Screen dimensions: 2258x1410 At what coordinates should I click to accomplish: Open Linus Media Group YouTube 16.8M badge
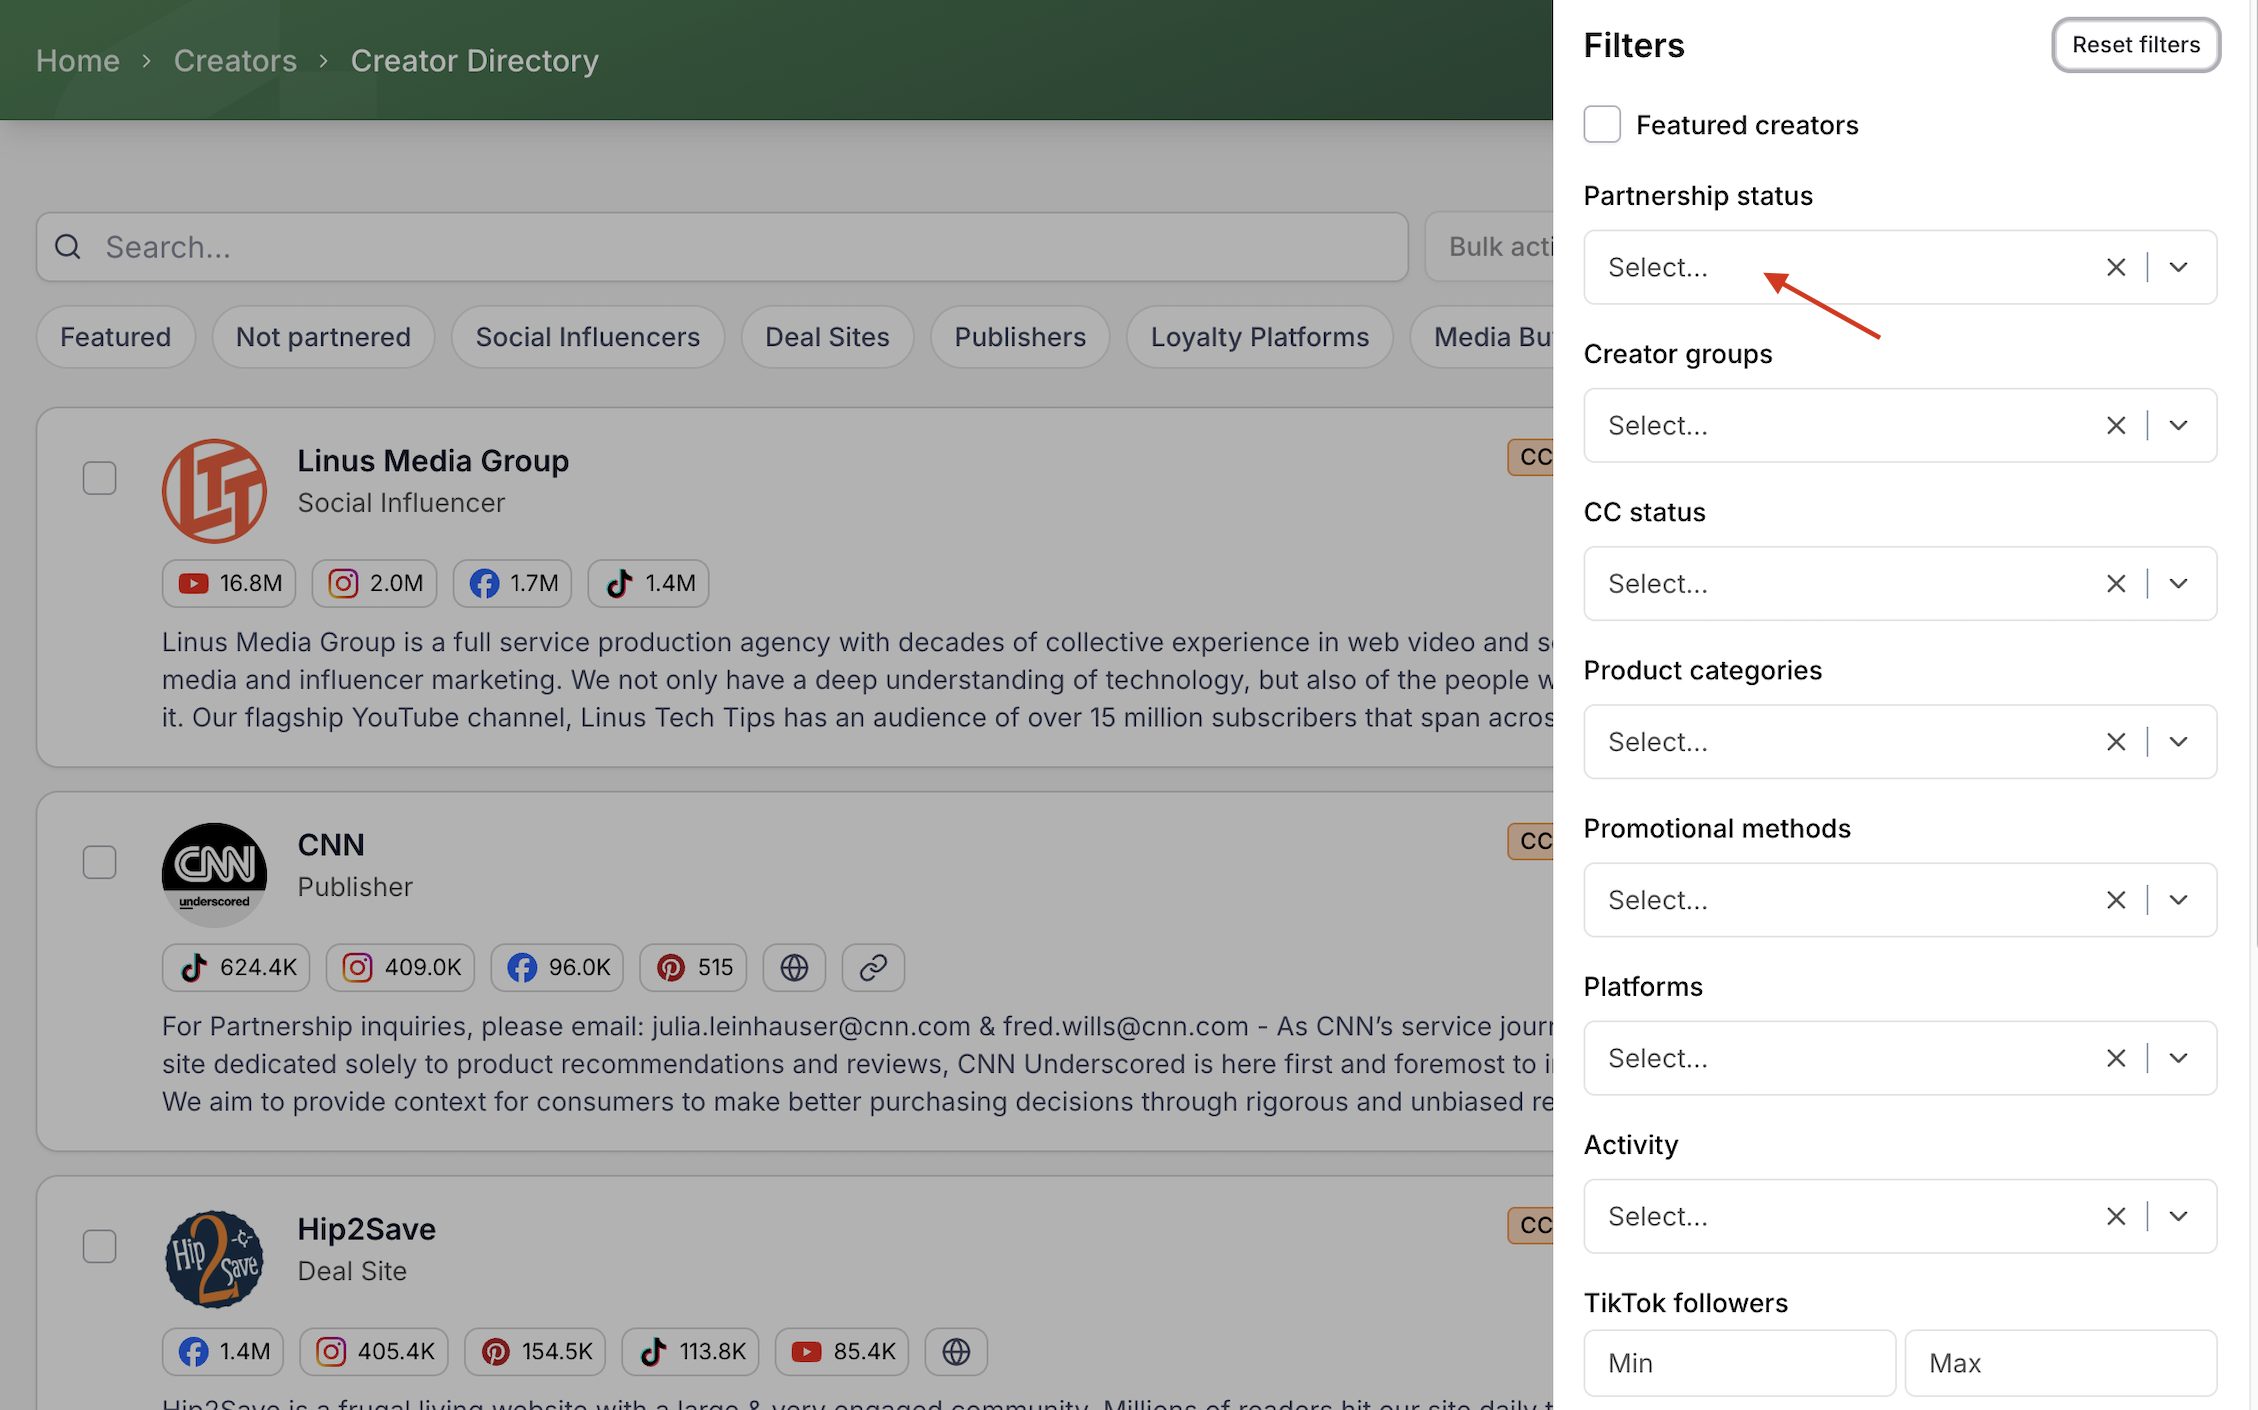coord(229,583)
